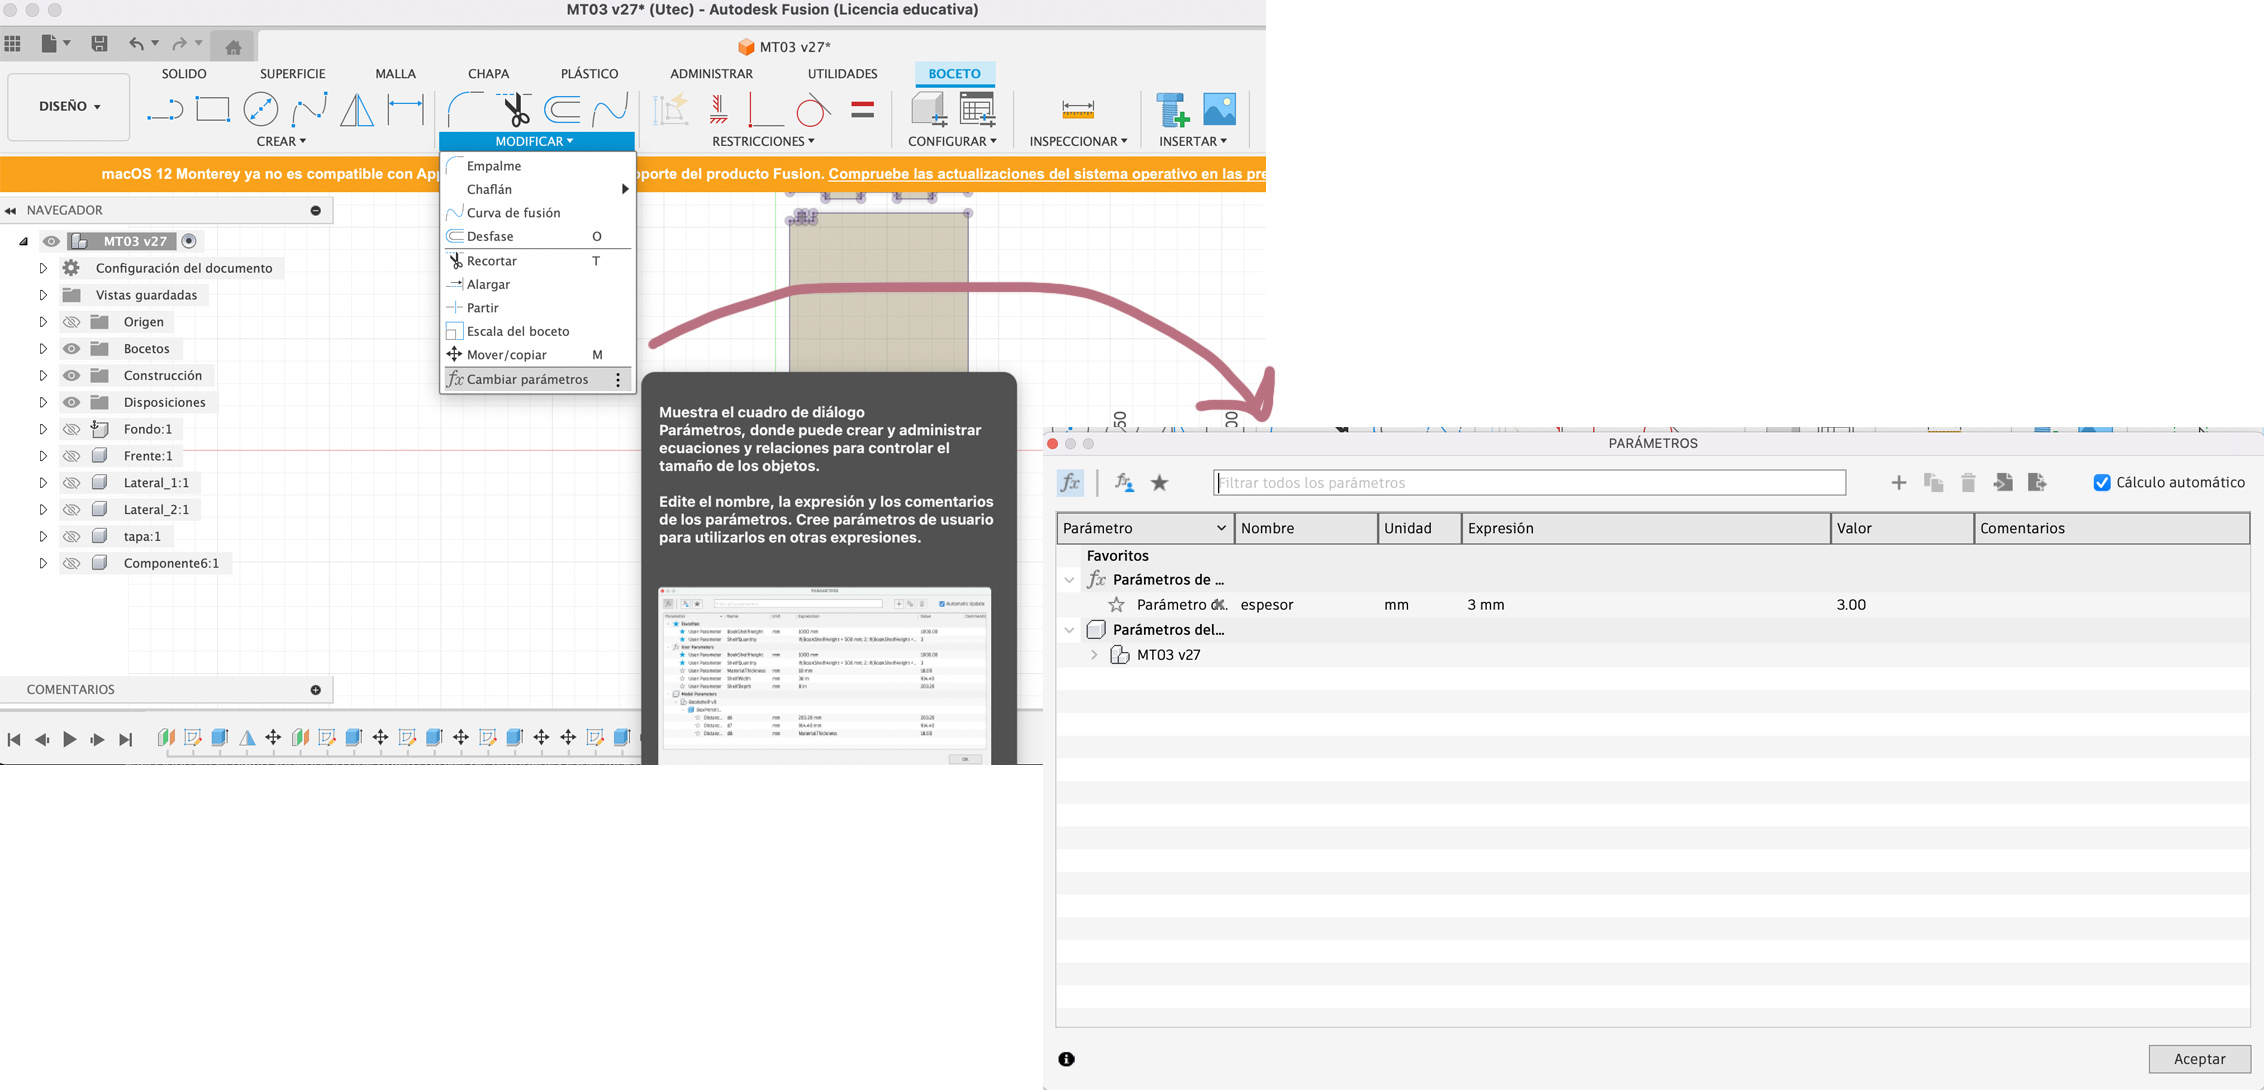Click the favorites star filter icon
The height and width of the screenshot is (1090, 2266).
coord(1159,483)
